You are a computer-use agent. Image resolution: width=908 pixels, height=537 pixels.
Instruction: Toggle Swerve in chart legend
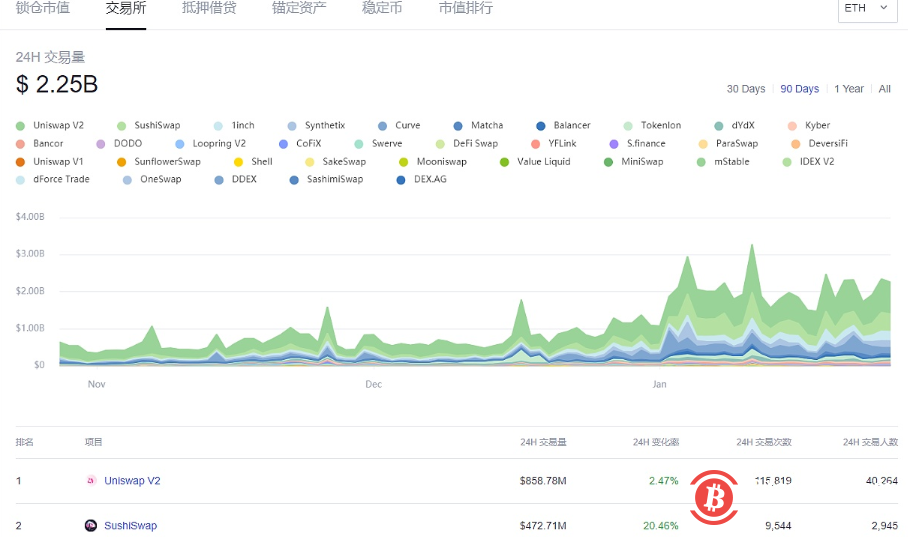[378, 143]
